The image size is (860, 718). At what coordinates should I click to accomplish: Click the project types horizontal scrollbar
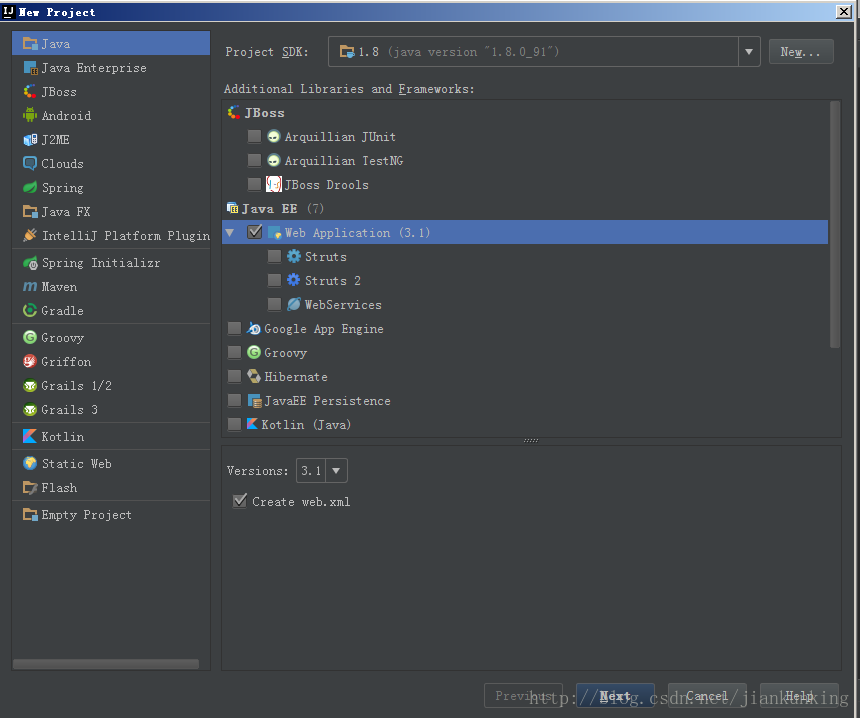pos(105,664)
